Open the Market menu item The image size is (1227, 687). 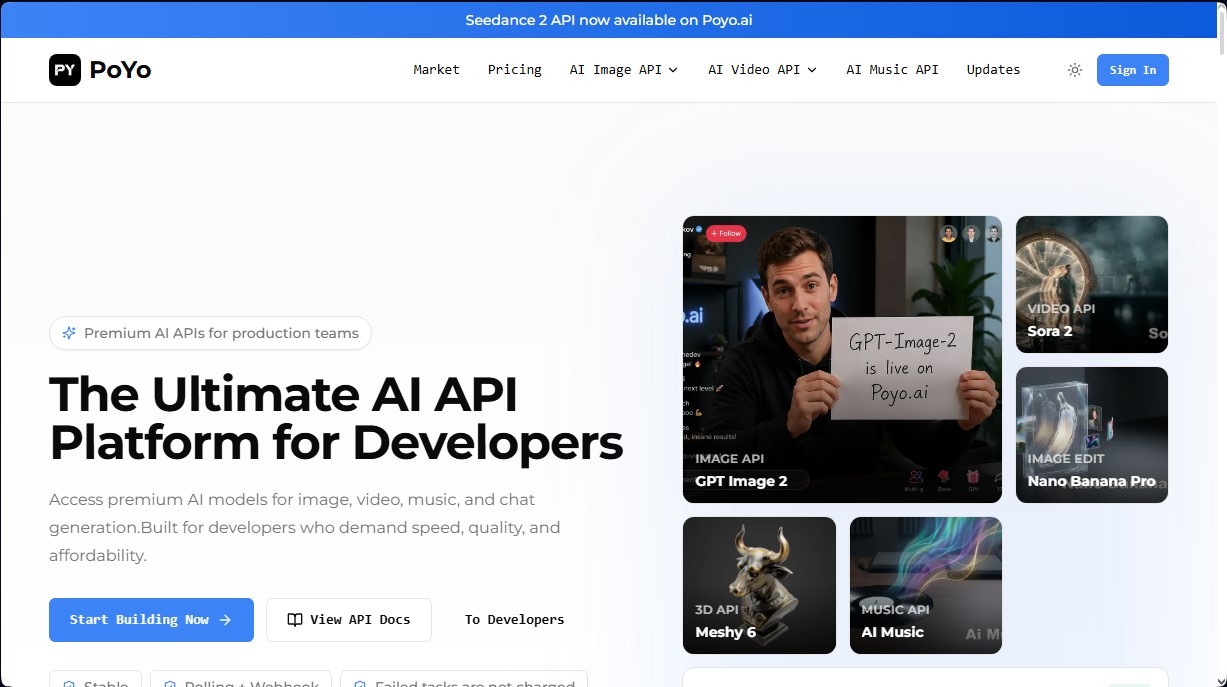click(437, 70)
